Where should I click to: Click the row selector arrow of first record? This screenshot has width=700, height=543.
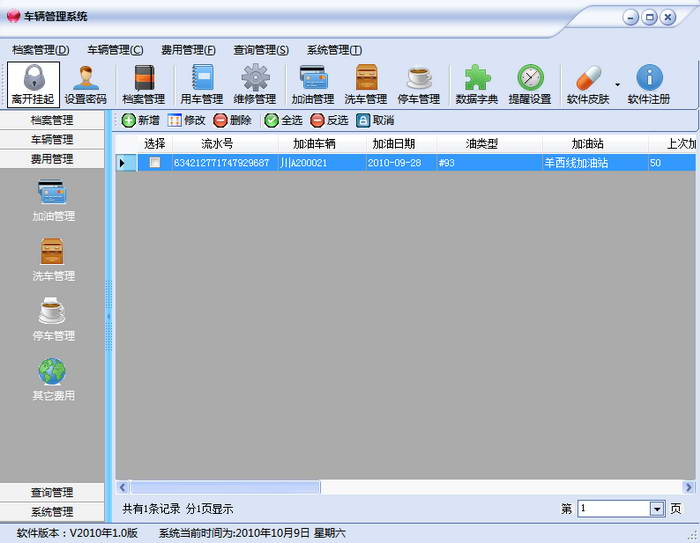[x=126, y=163]
